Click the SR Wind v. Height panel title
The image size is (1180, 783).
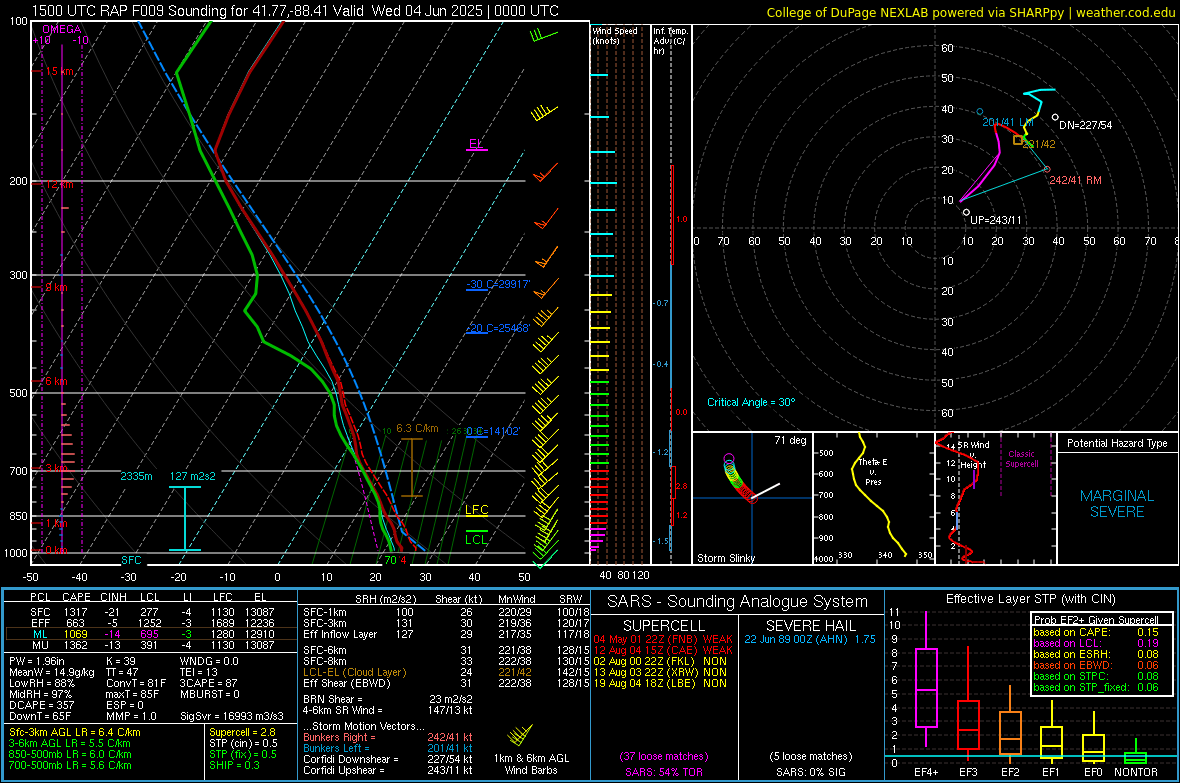point(972,455)
